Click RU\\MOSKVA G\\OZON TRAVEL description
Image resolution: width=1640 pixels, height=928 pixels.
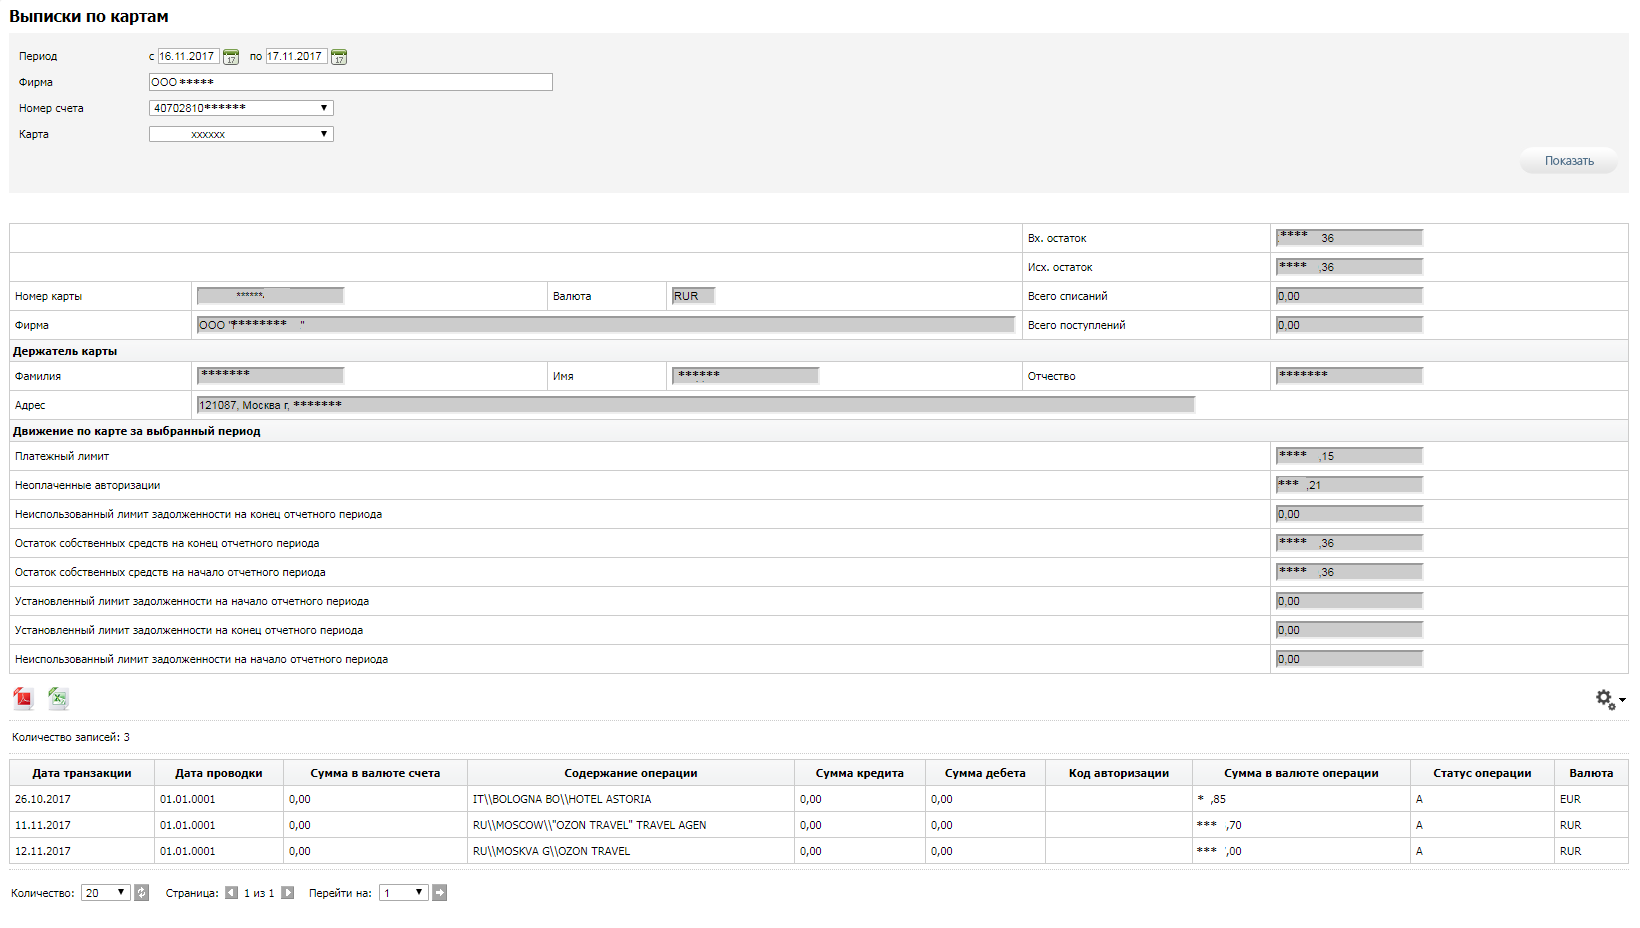pyautogui.click(x=552, y=851)
